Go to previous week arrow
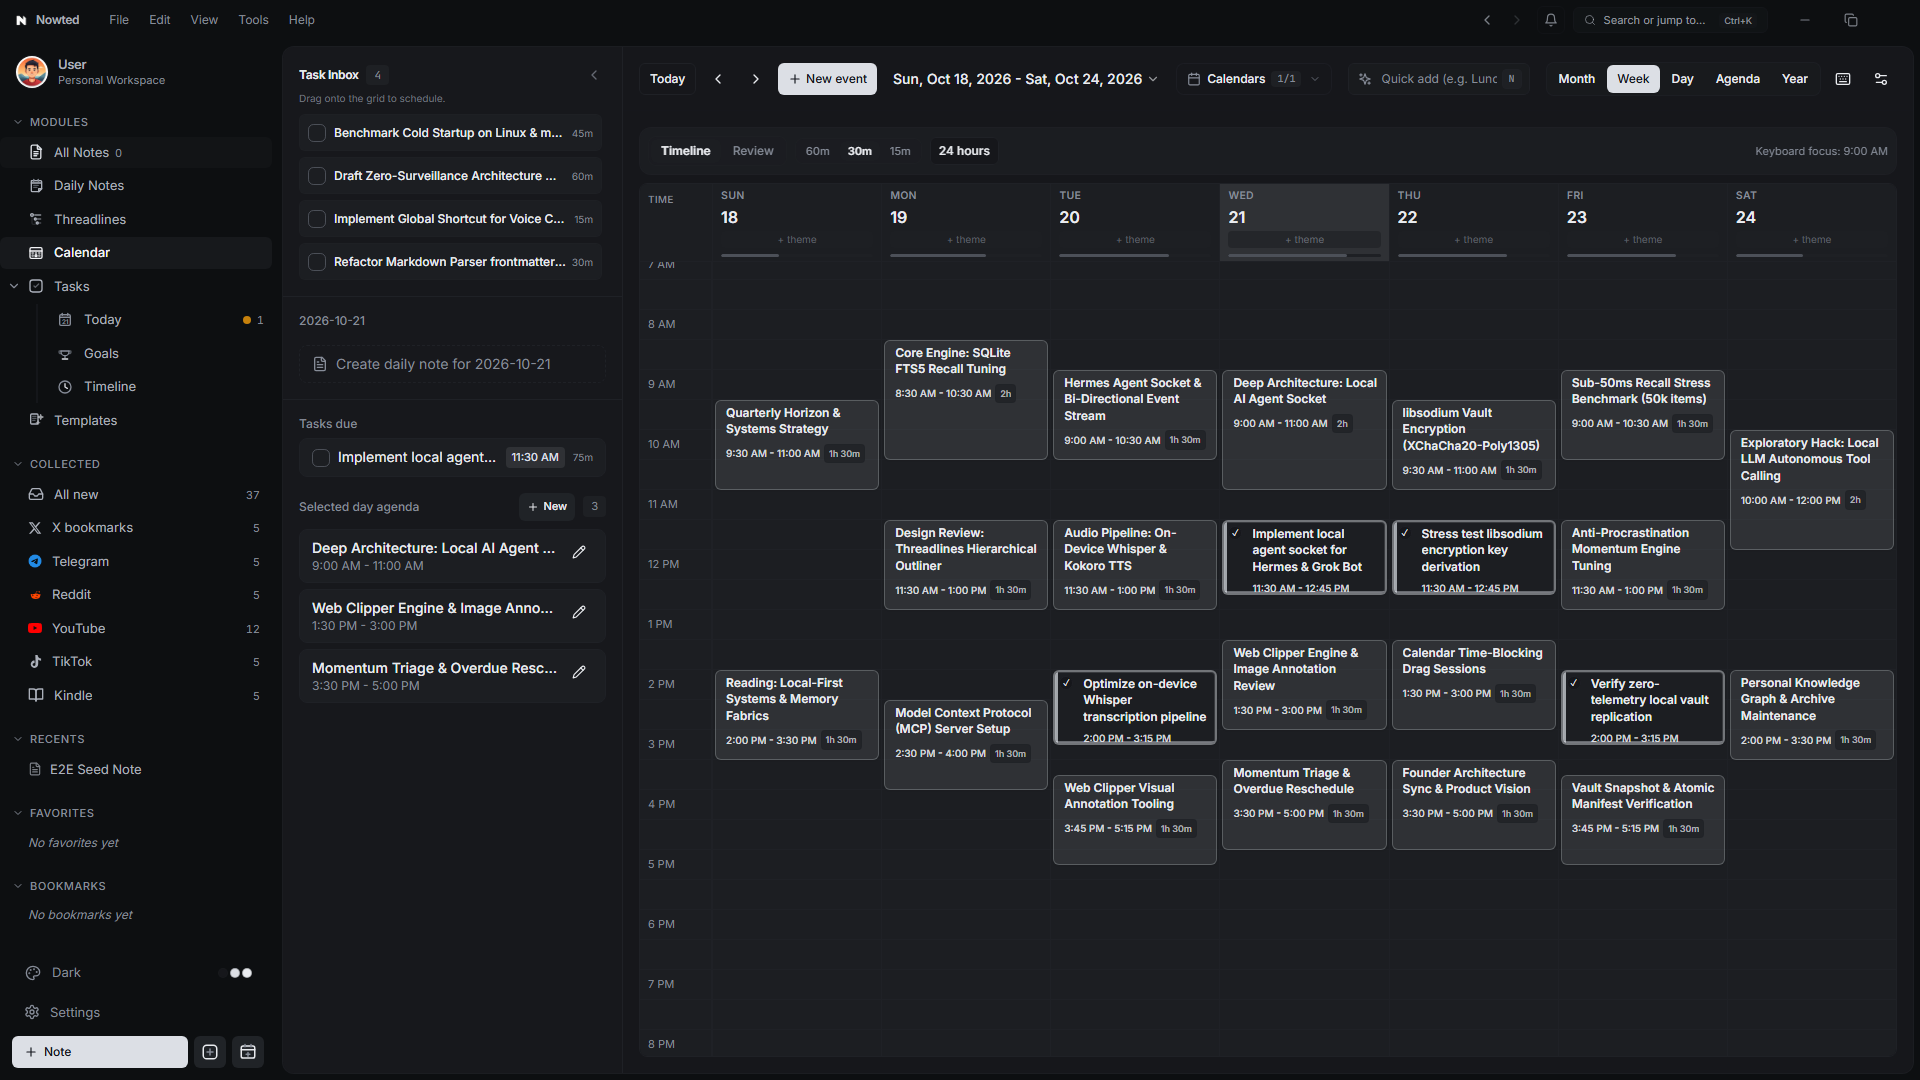Image resolution: width=1920 pixels, height=1080 pixels. [718, 79]
